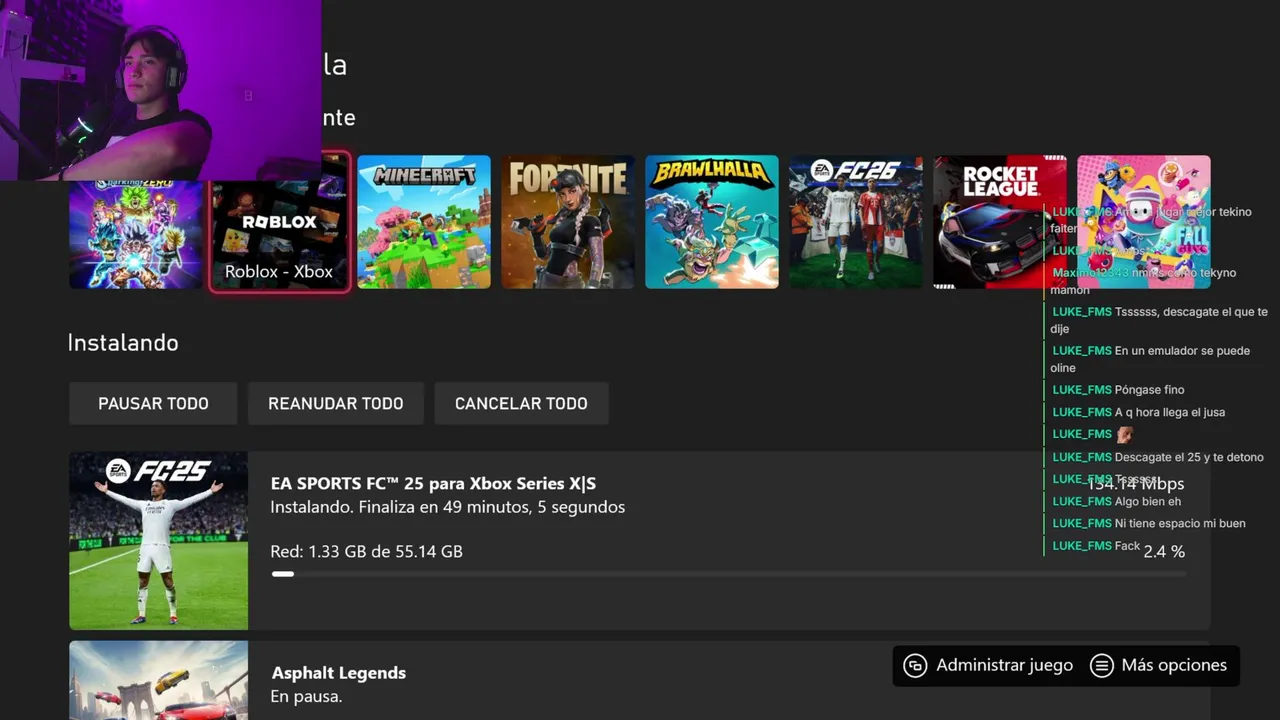Click the emoji in LUKE_FMS chat message
The image size is (1280, 720).
coord(1124,434)
